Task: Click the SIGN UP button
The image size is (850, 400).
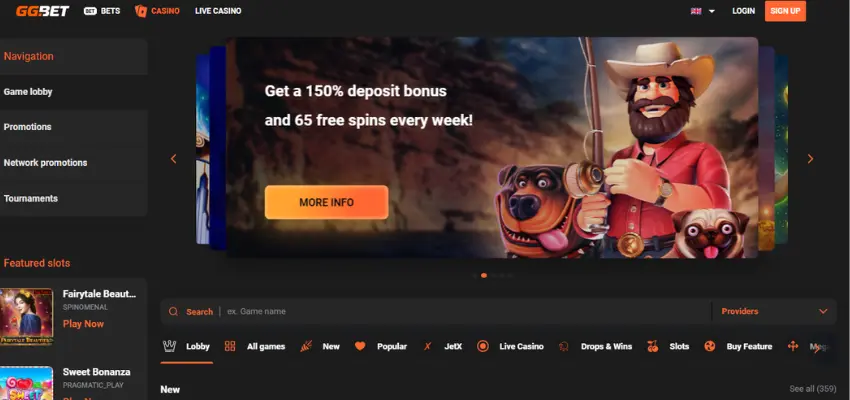Action: click(x=785, y=11)
